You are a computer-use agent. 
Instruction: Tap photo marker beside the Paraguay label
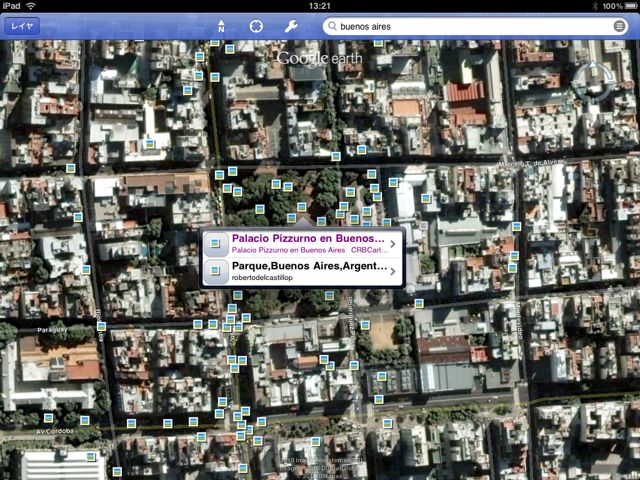point(101,326)
